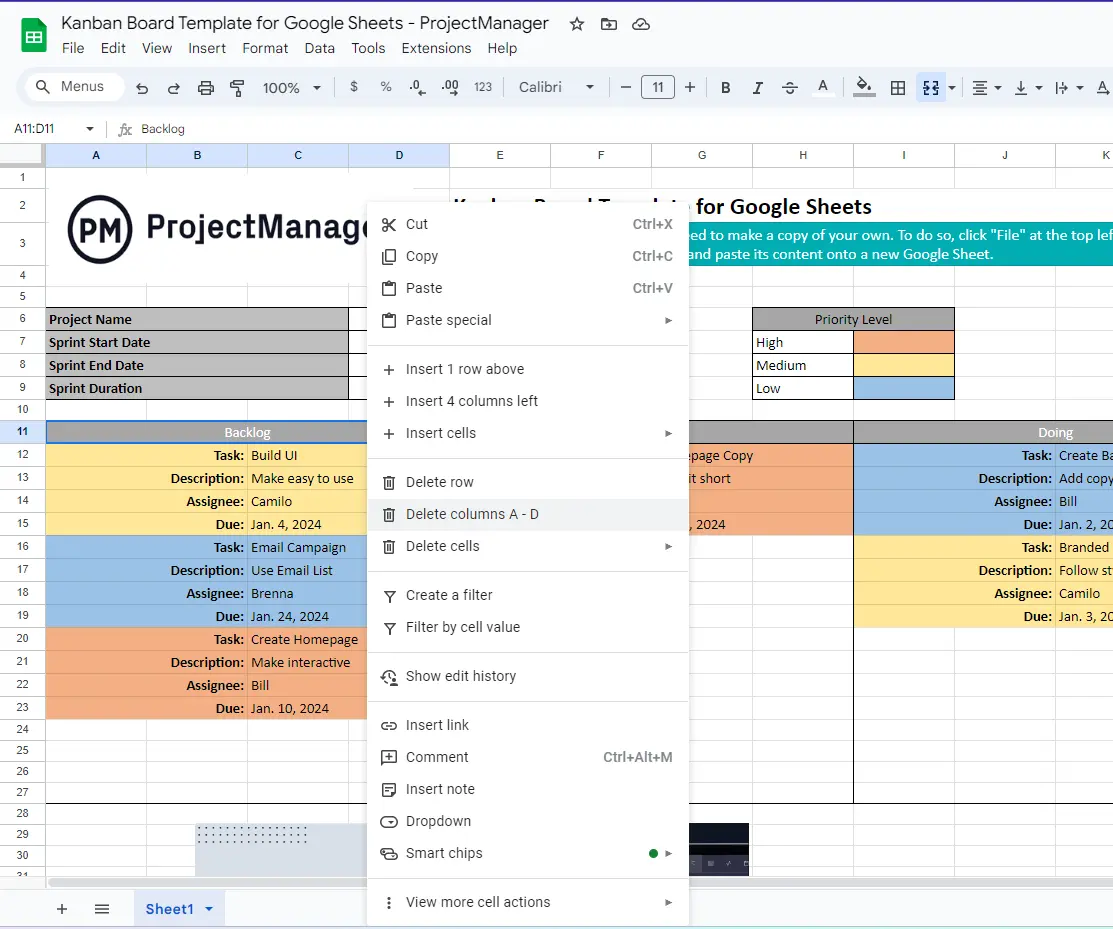Click the High priority color cell
This screenshot has height=929, width=1113.
tap(904, 342)
